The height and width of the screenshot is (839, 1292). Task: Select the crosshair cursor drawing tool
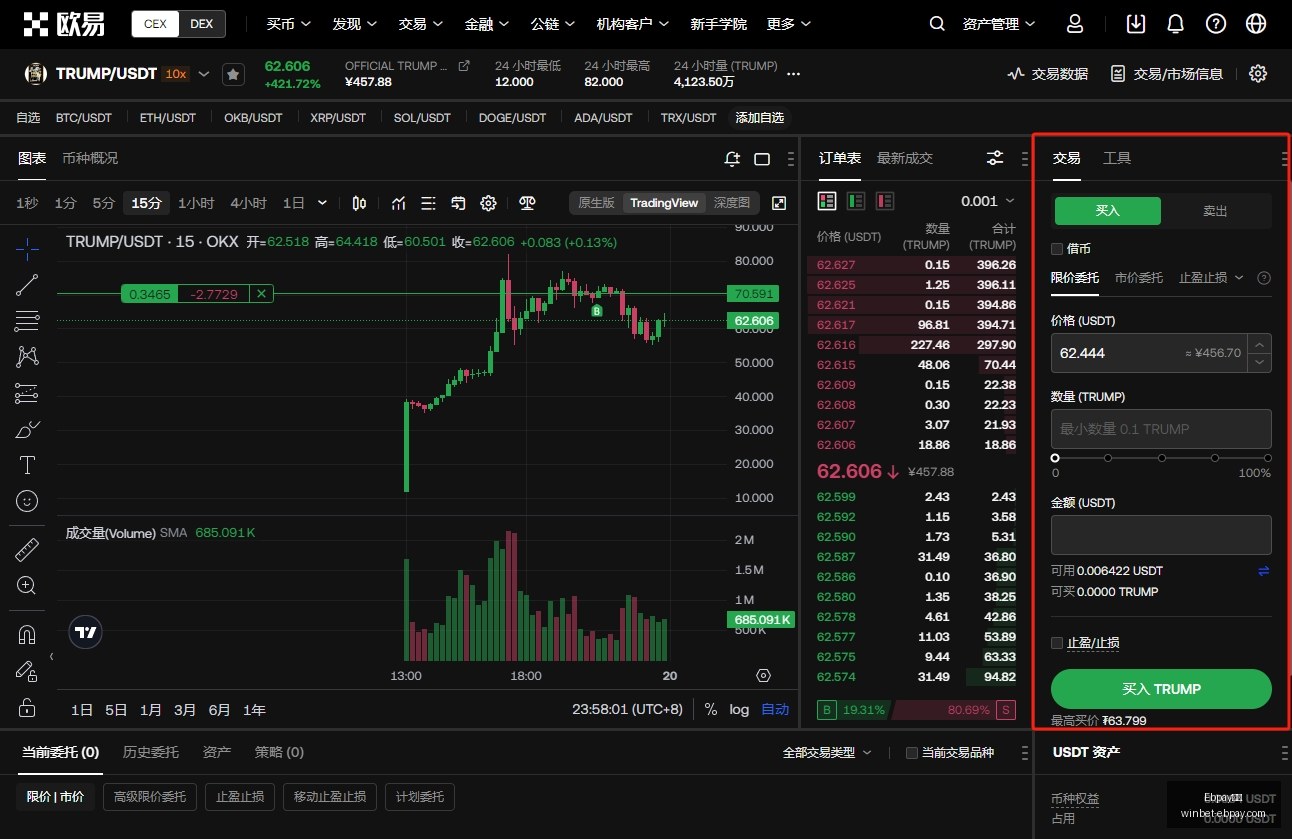(x=27, y=247)
